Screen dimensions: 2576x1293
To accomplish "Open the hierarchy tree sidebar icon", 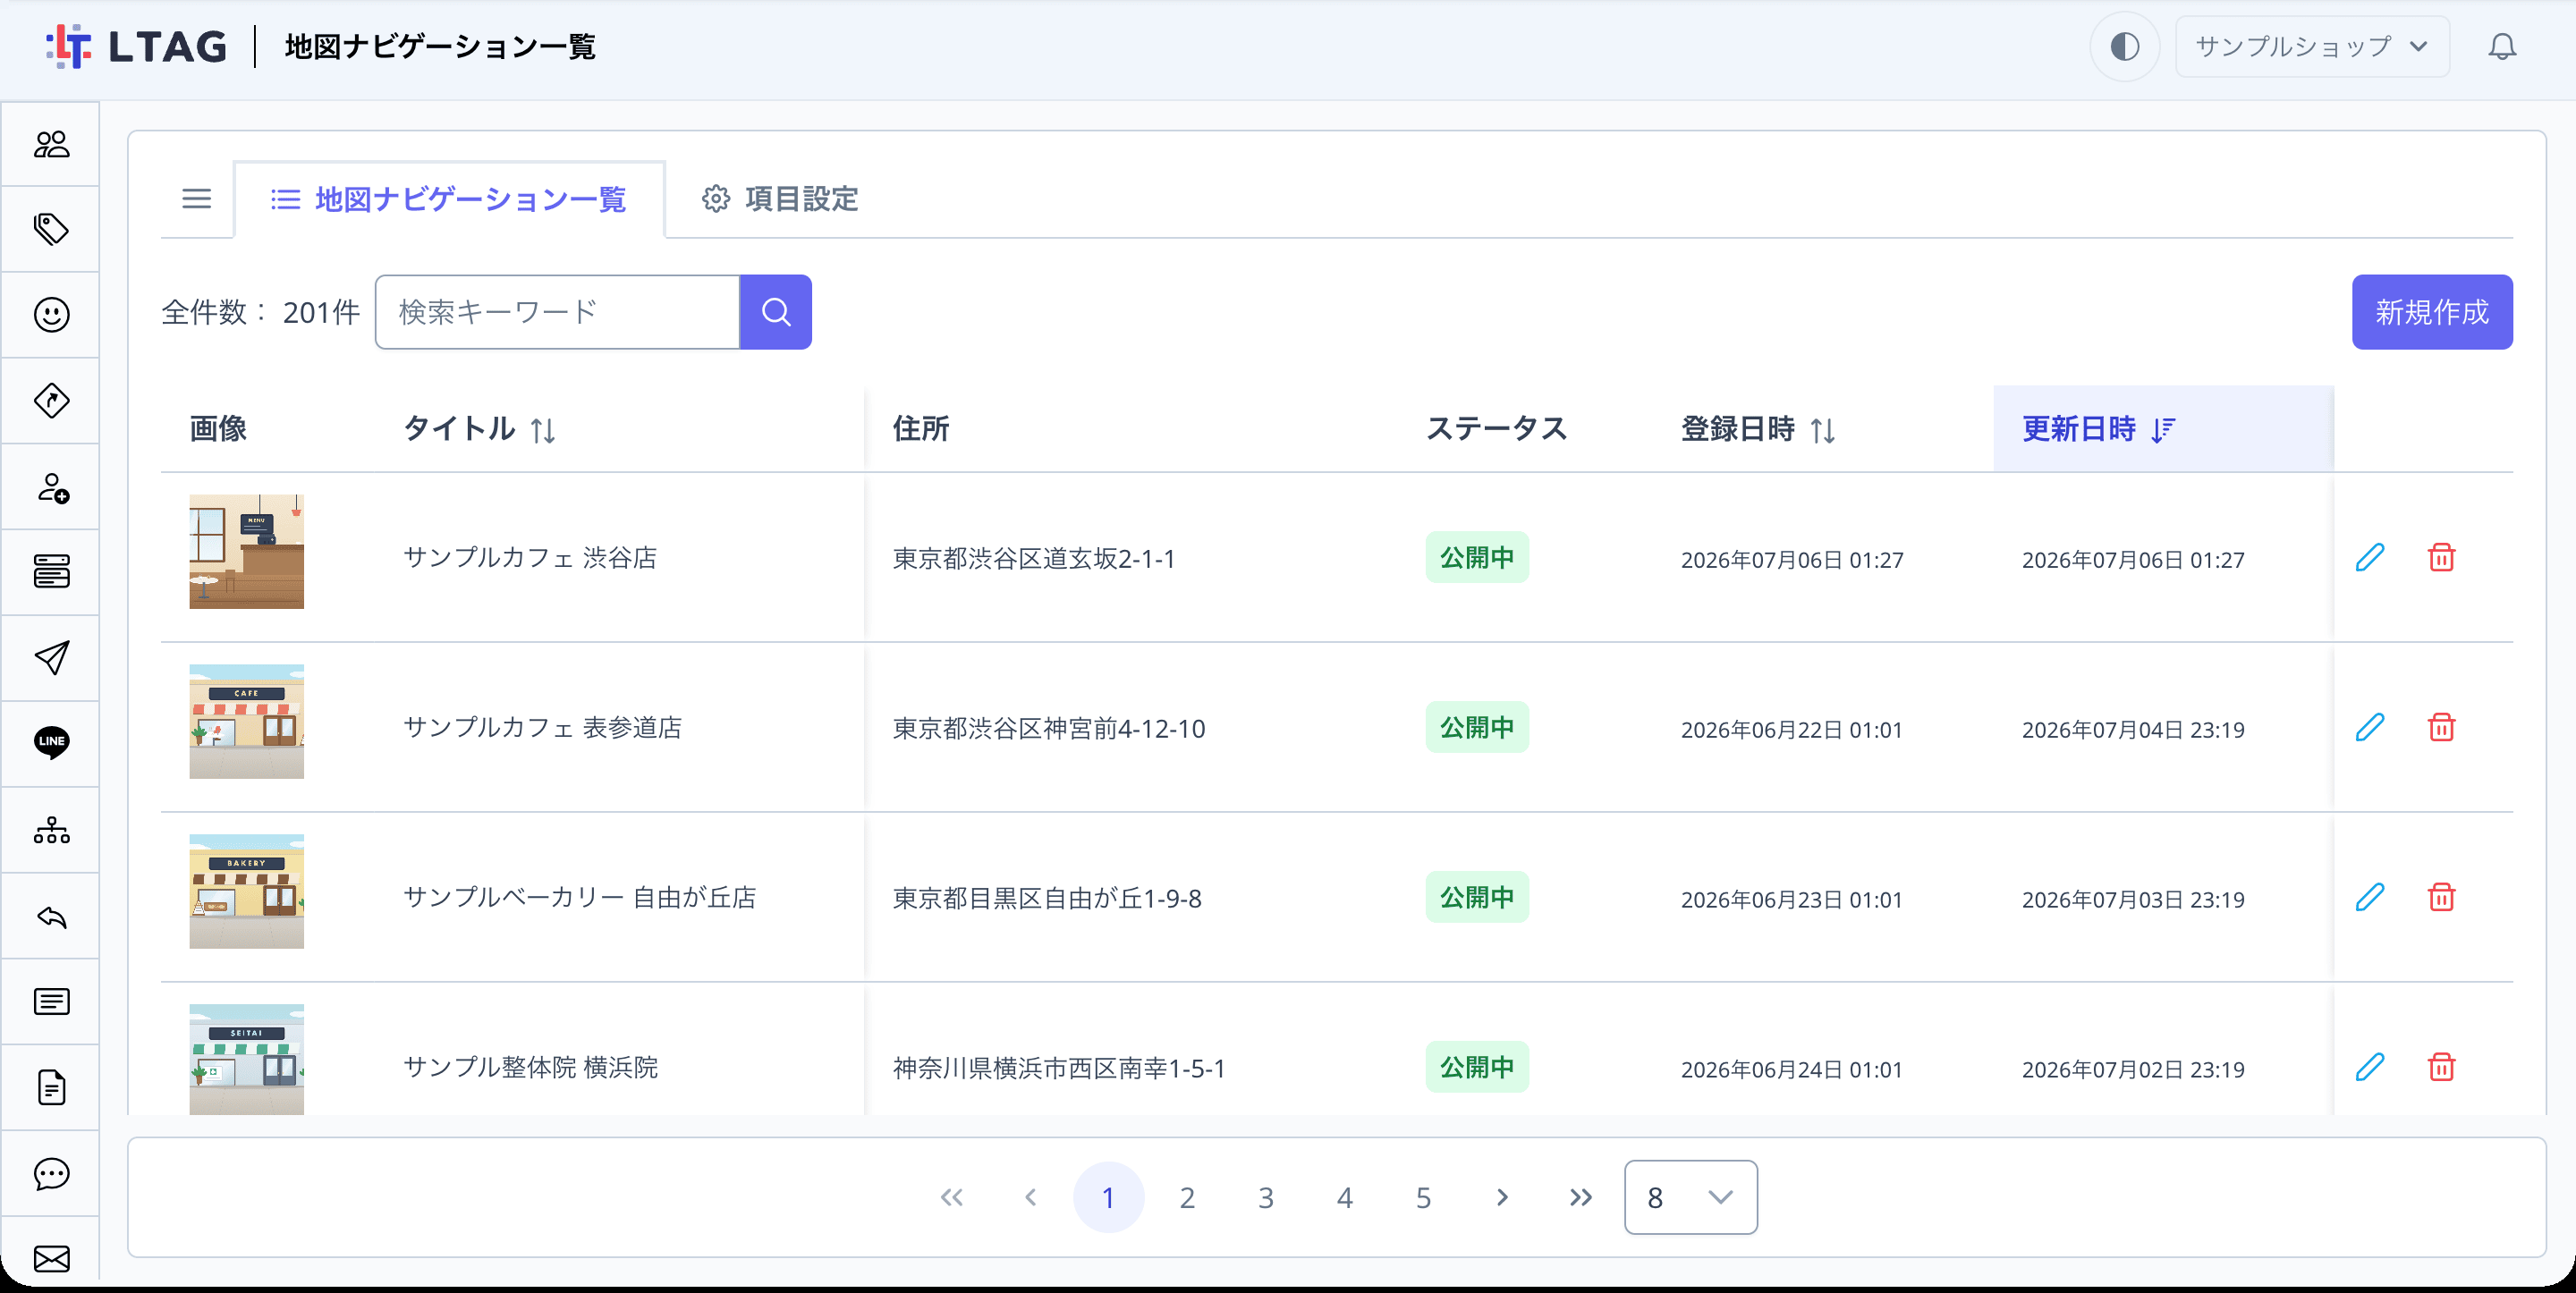I will 51,830.
